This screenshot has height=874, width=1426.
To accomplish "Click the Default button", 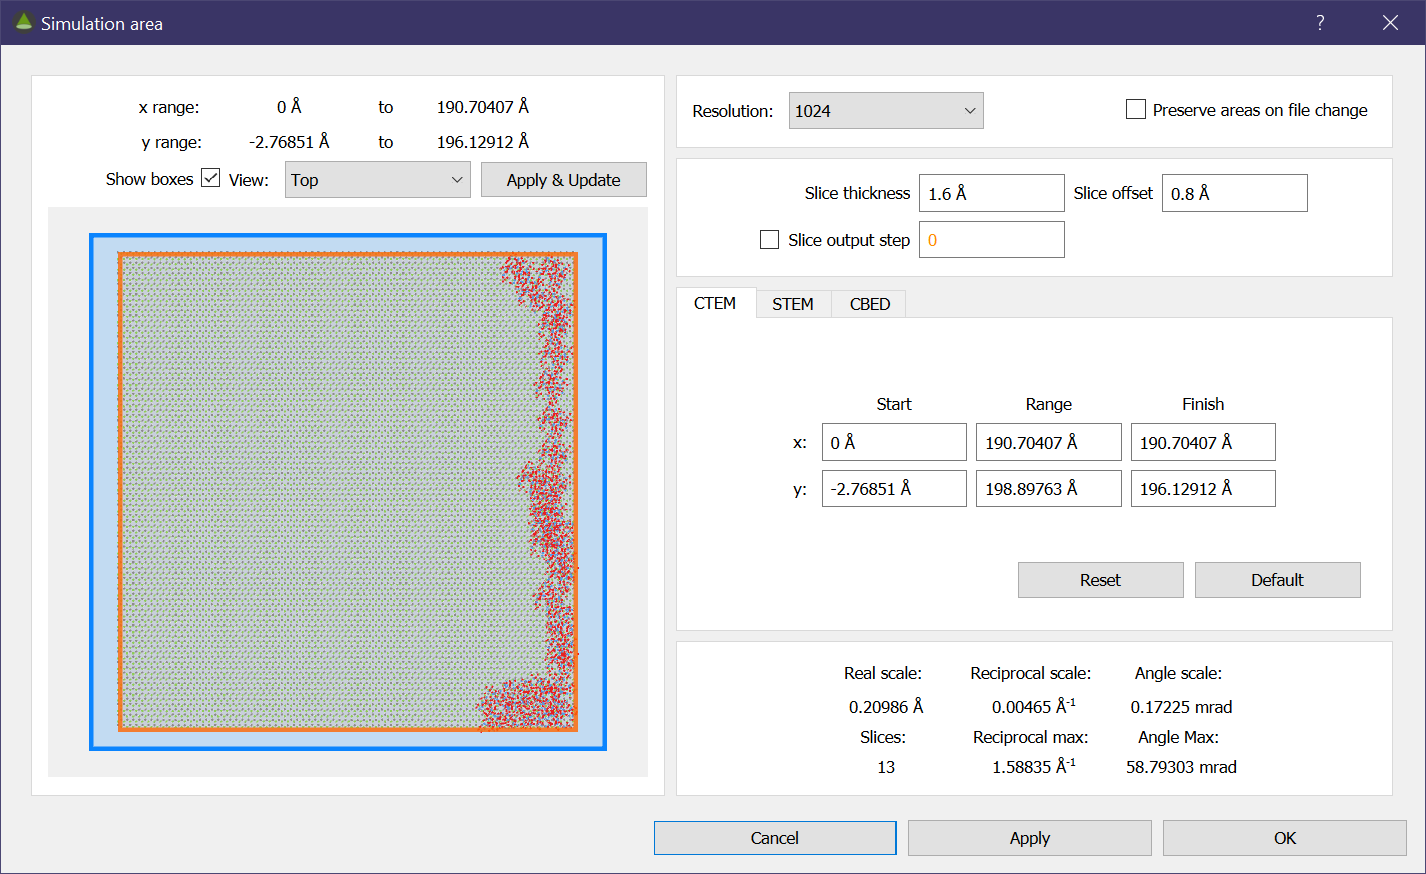I will coord(1277,580).
